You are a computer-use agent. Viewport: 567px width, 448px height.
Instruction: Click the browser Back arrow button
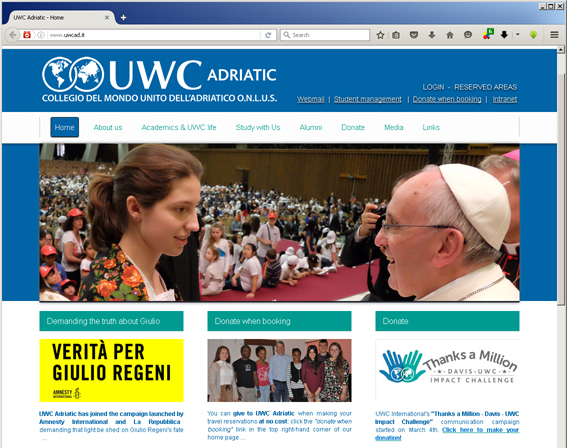[13, 35]
